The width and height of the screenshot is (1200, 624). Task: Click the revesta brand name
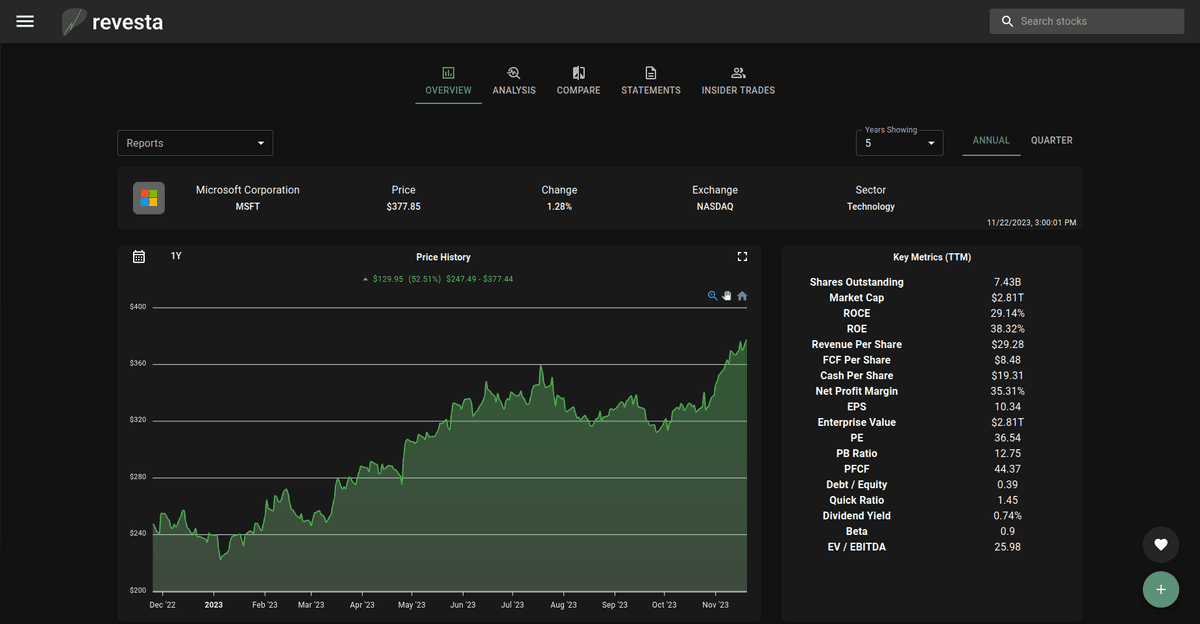tap(127, 21)
